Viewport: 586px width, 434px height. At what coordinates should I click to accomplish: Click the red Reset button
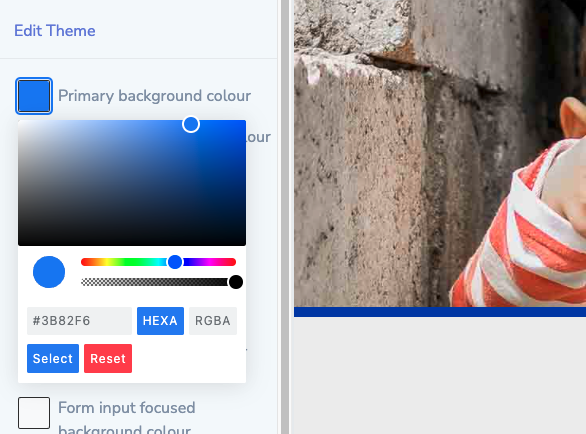point(108,358)
